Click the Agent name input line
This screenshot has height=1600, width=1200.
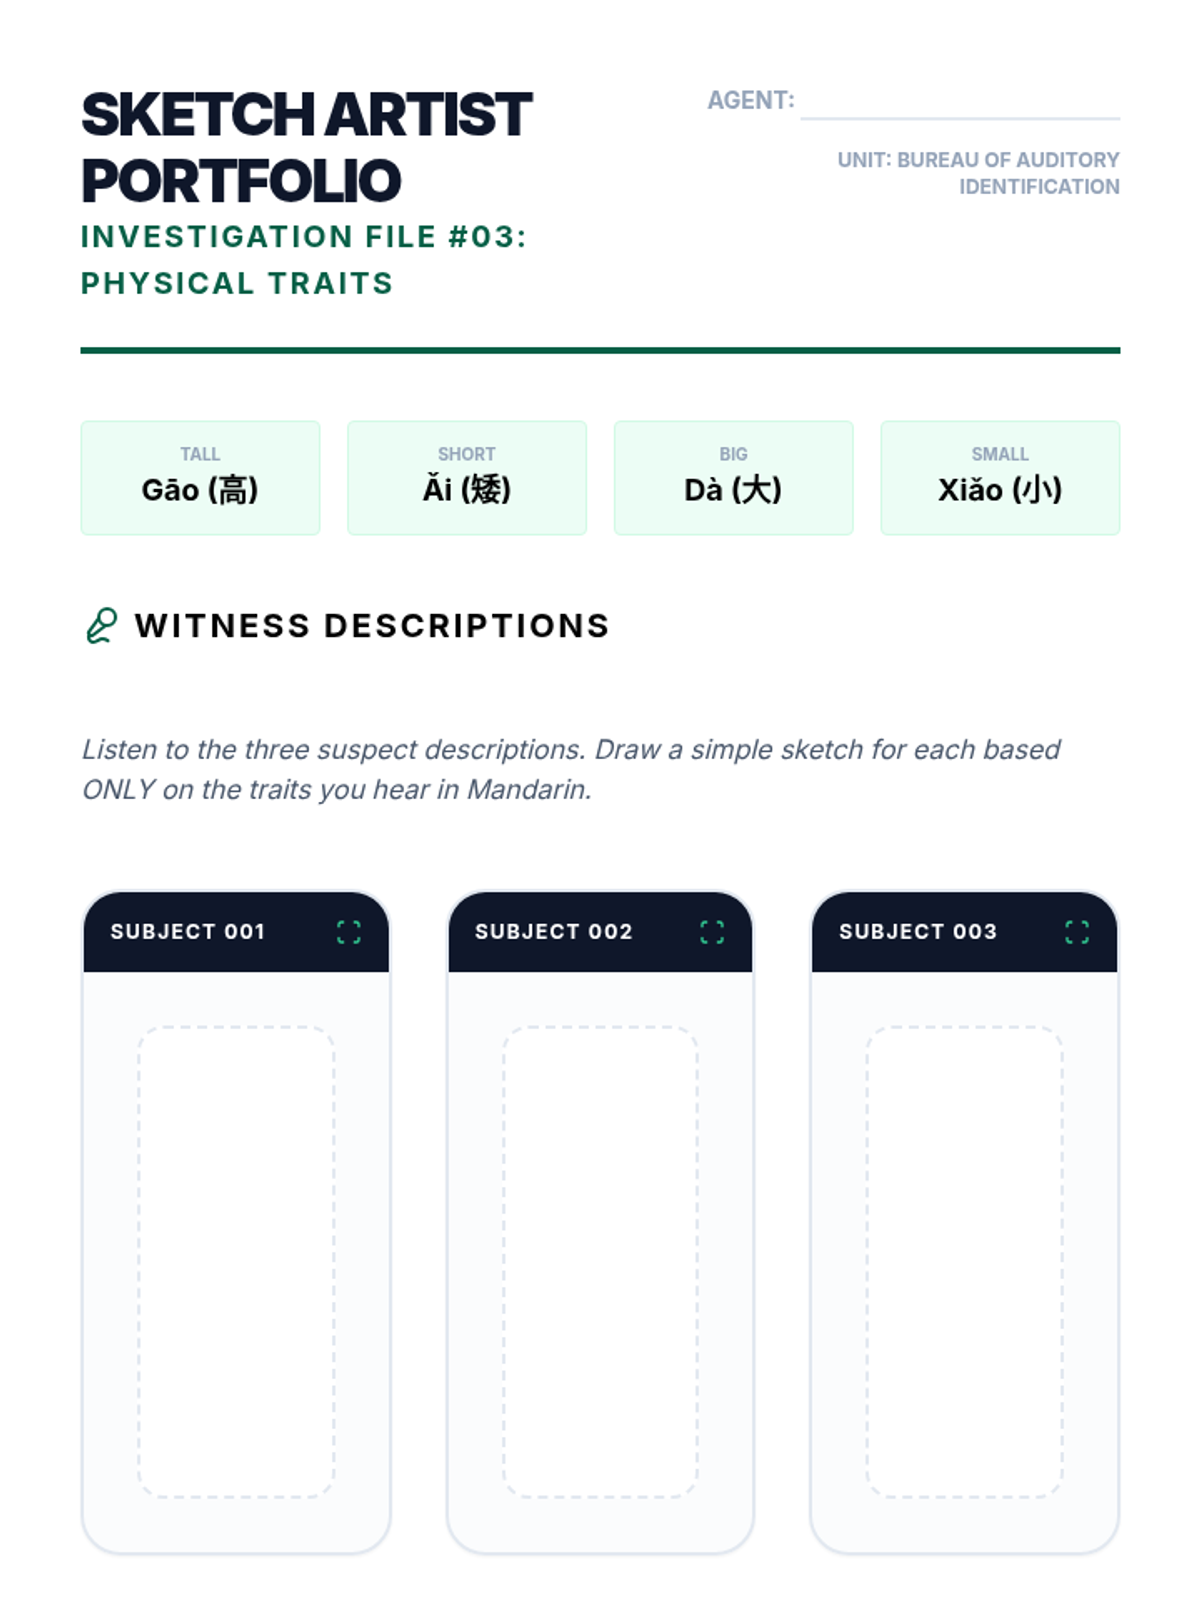[959, 103]
